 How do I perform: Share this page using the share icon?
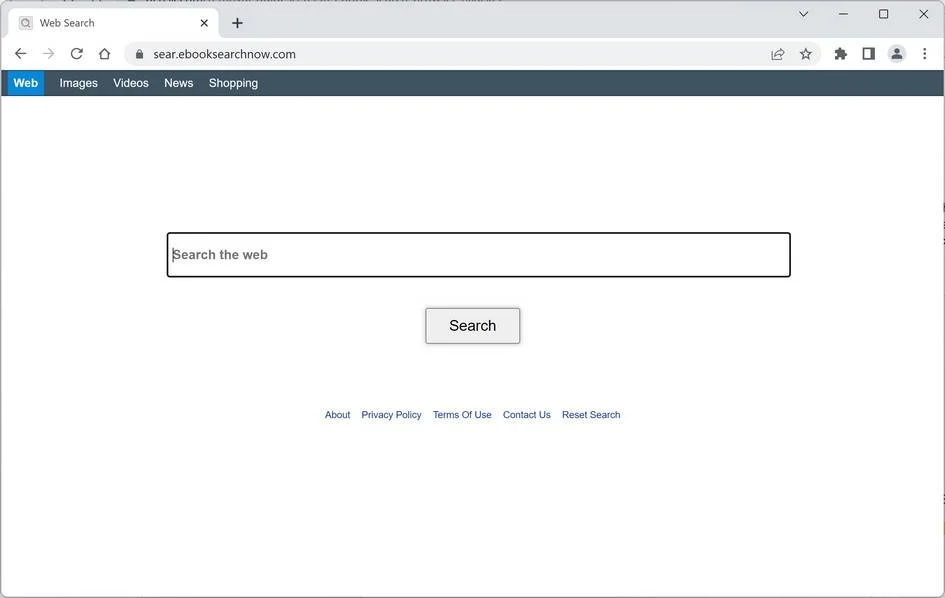pyautogui.click(x=777, y=54)
